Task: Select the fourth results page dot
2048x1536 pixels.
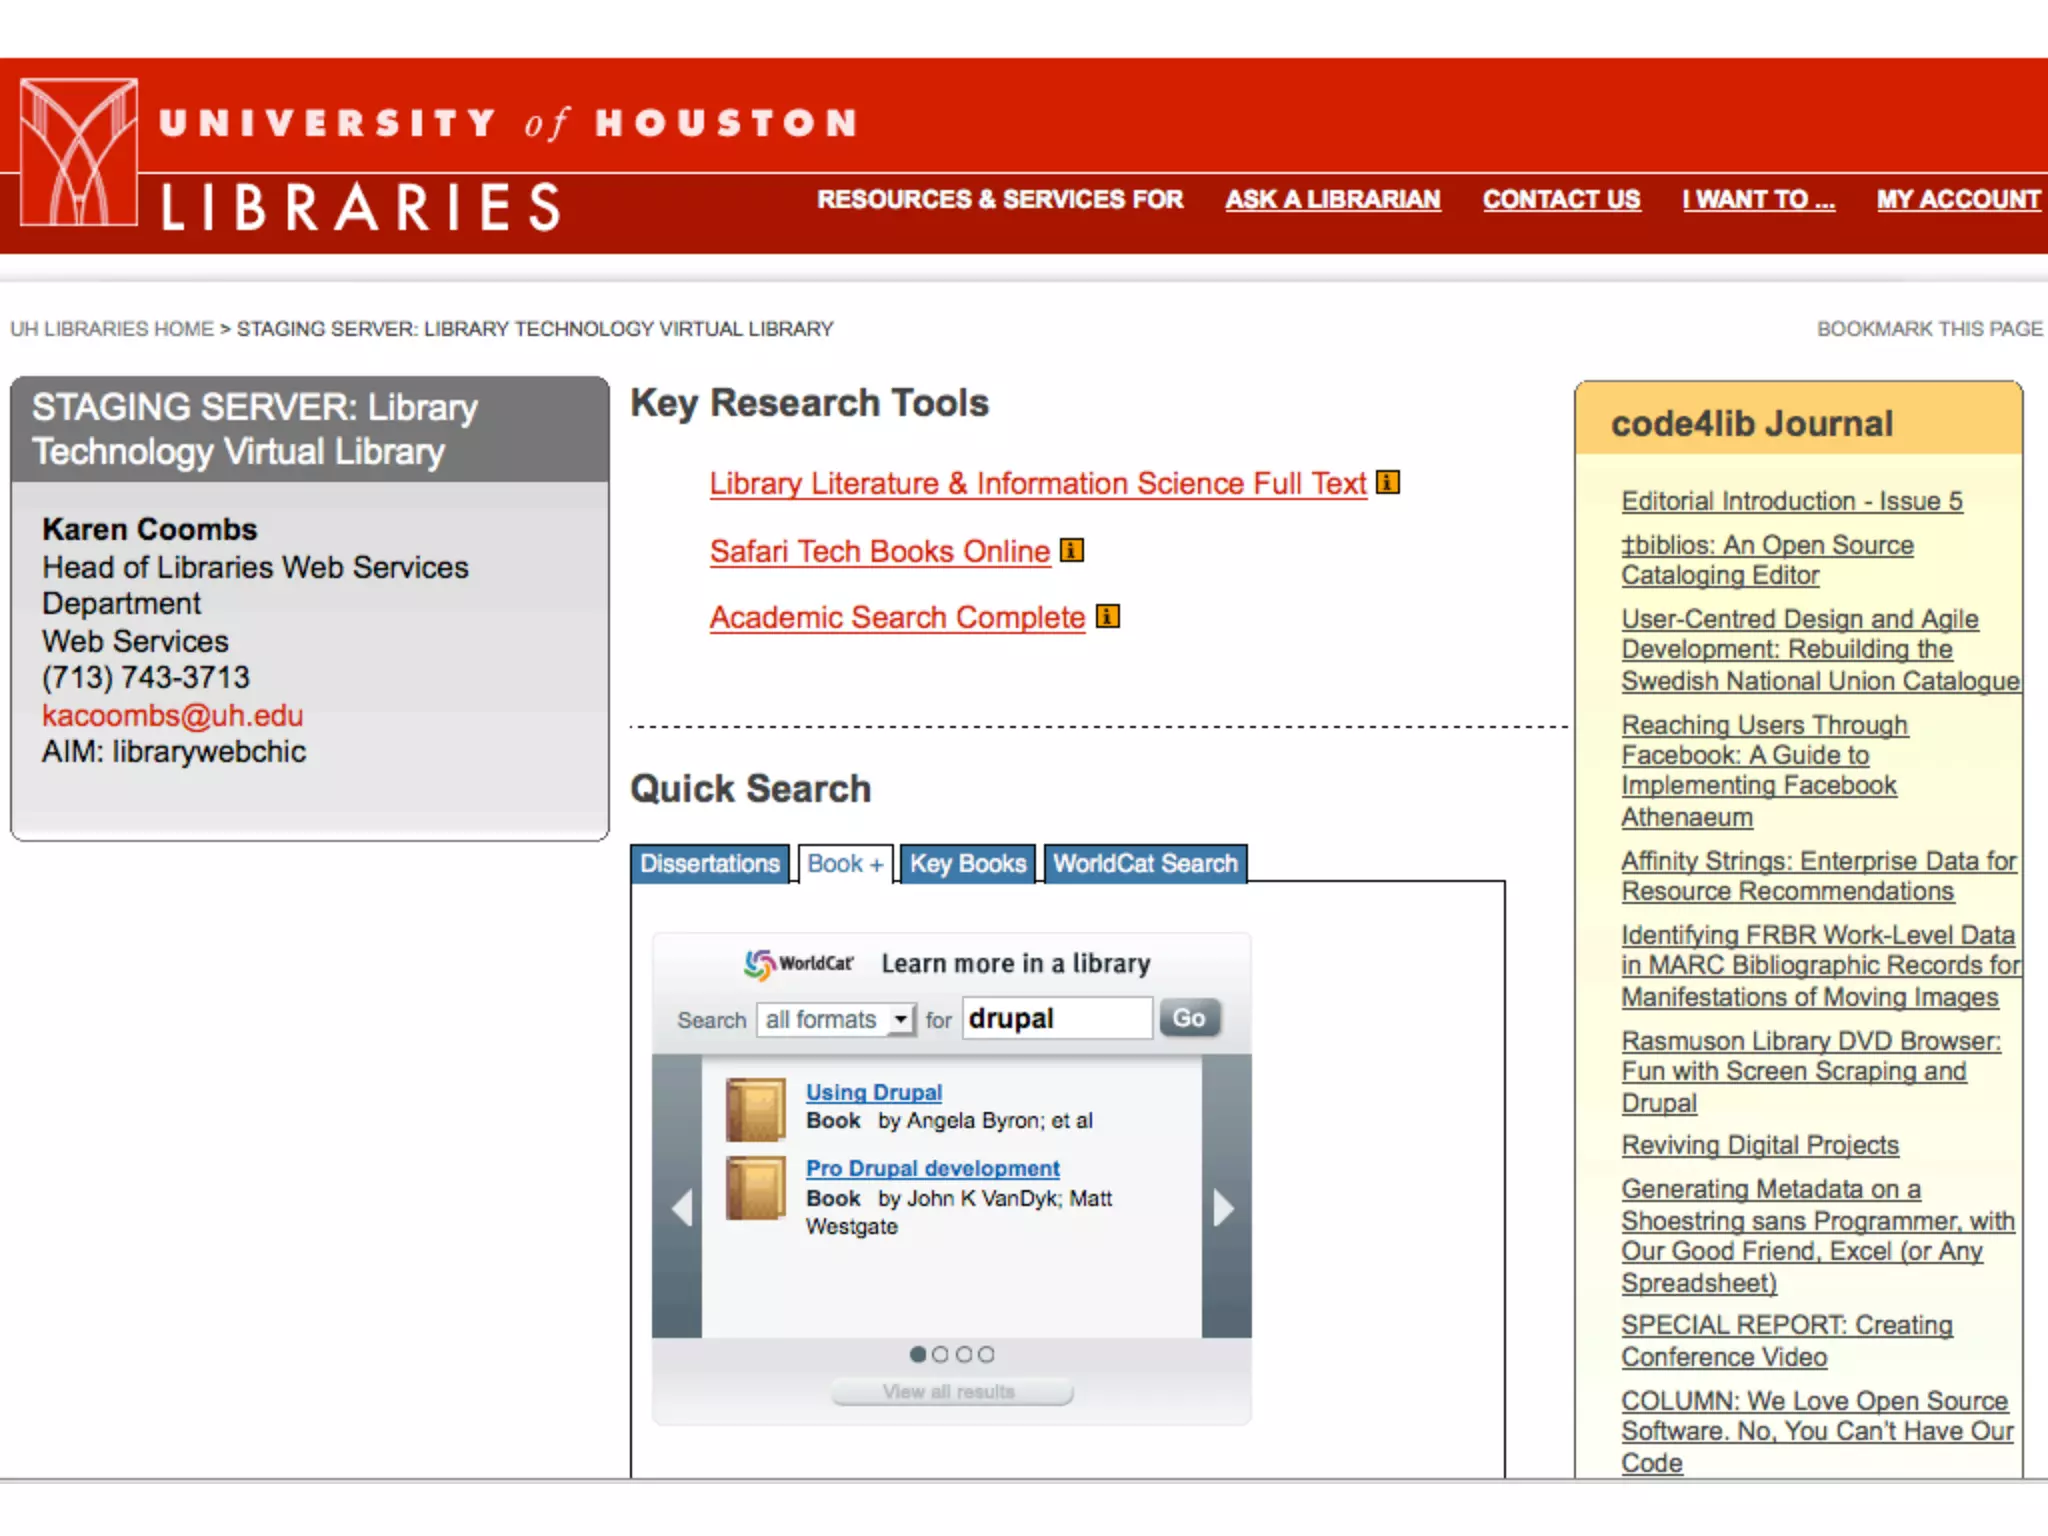Action: 986,1354
